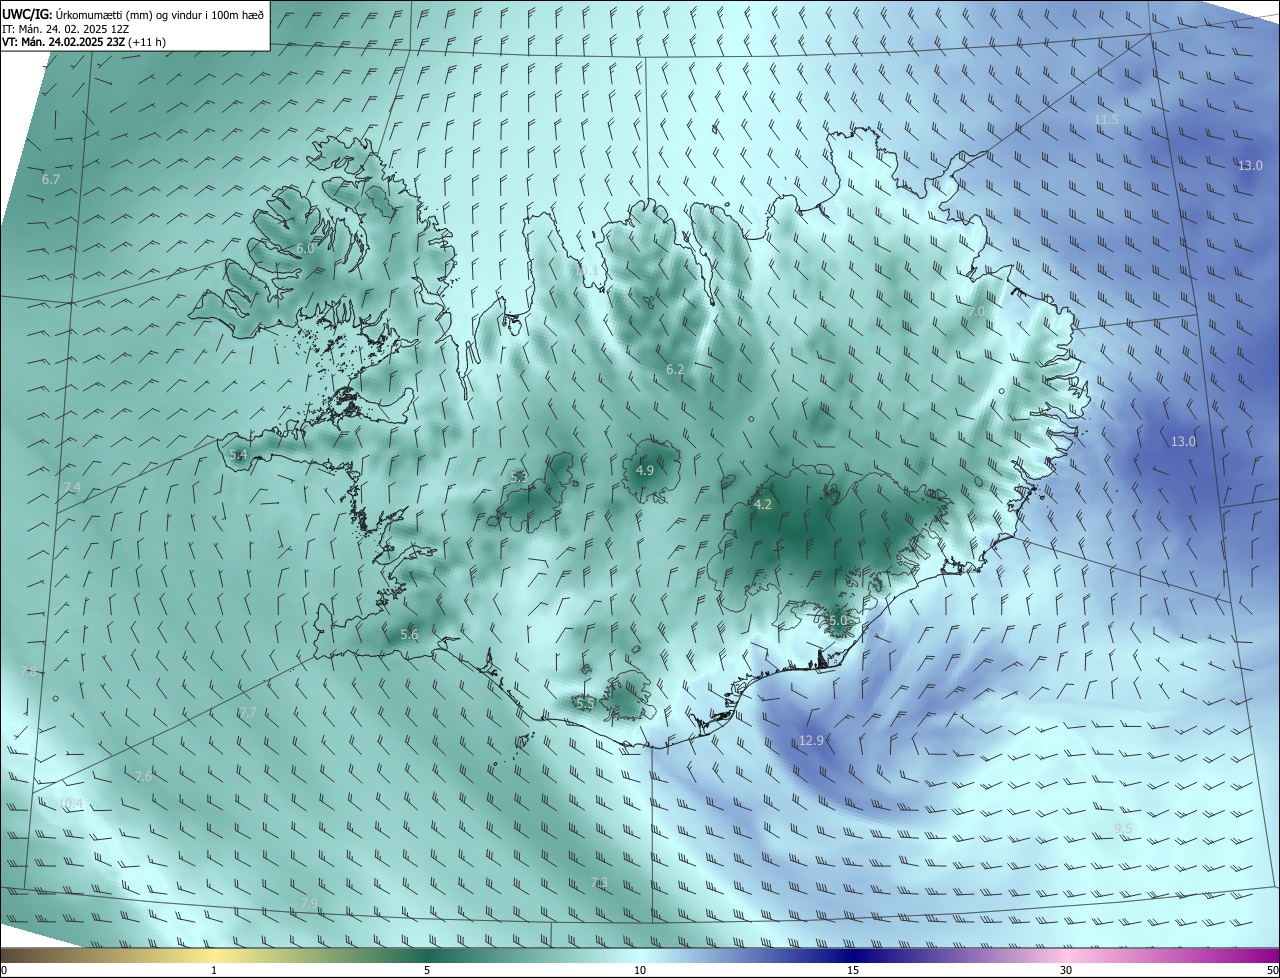Click the 7.6 value label
The width and height of the screenshot is (1280, 978).
[x=143, y=776]
